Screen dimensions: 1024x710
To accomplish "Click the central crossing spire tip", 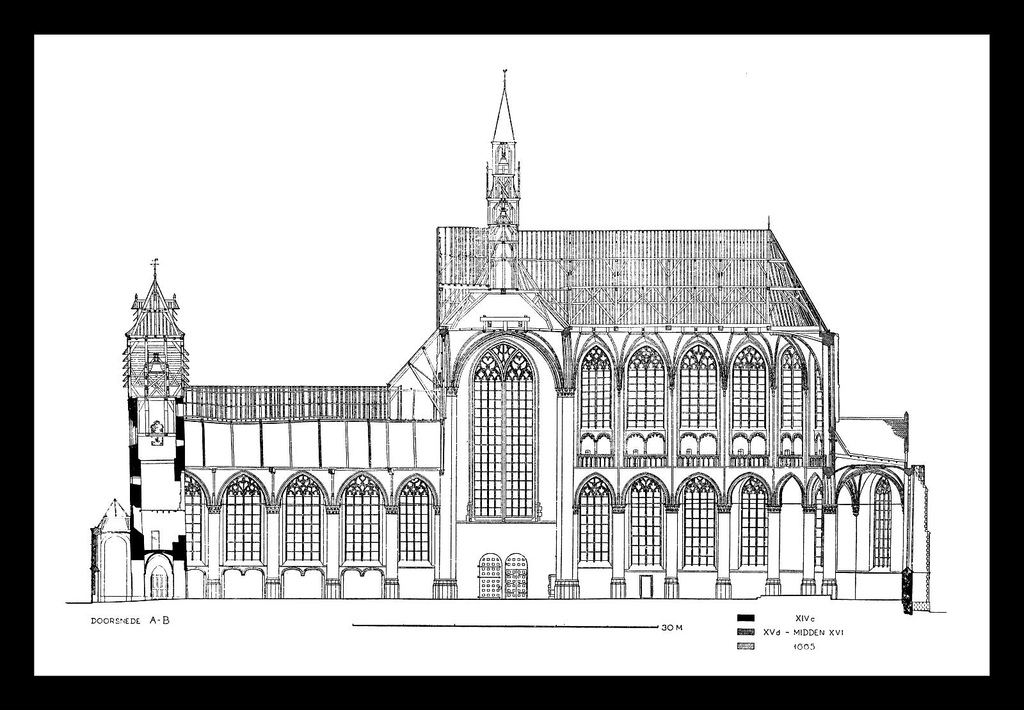I will [x=504, y=76].
